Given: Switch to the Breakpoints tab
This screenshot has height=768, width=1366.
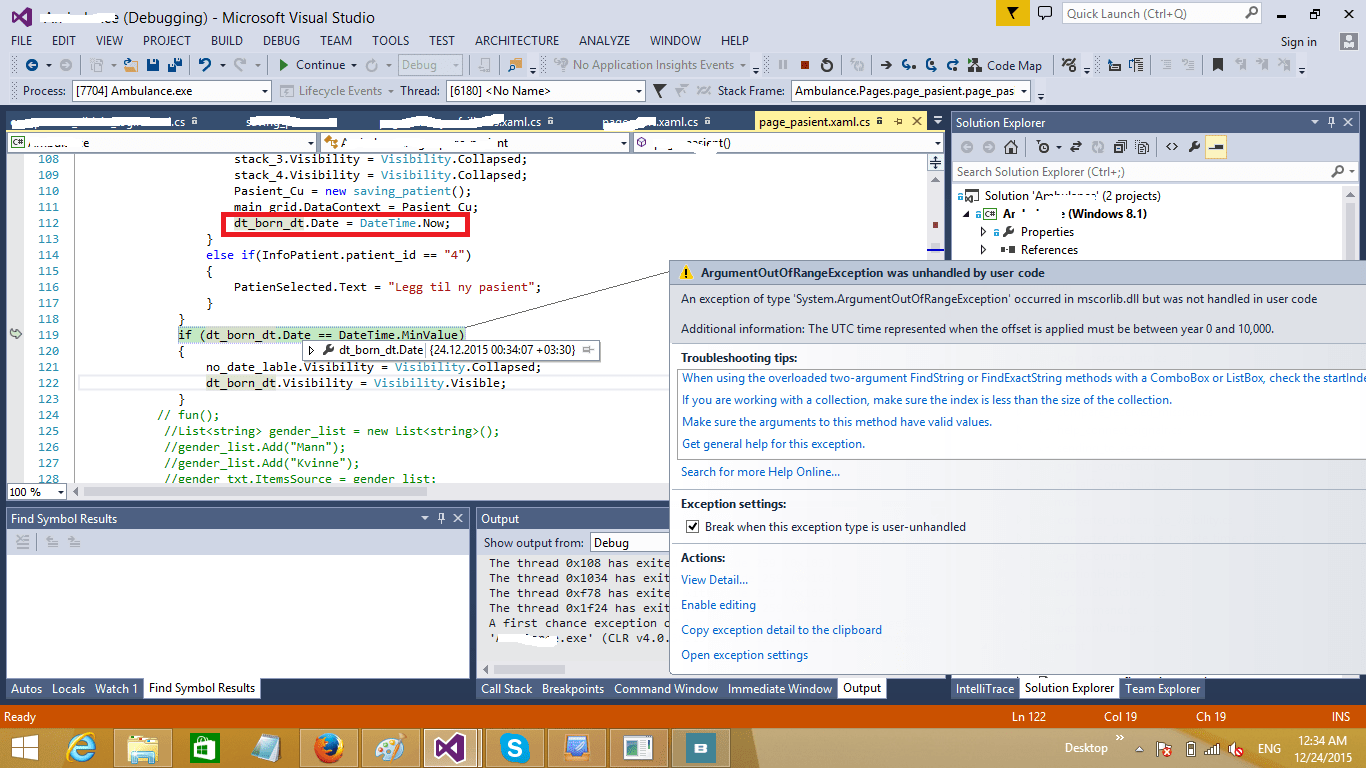Looking at the screenshot, I should [573, 688].
